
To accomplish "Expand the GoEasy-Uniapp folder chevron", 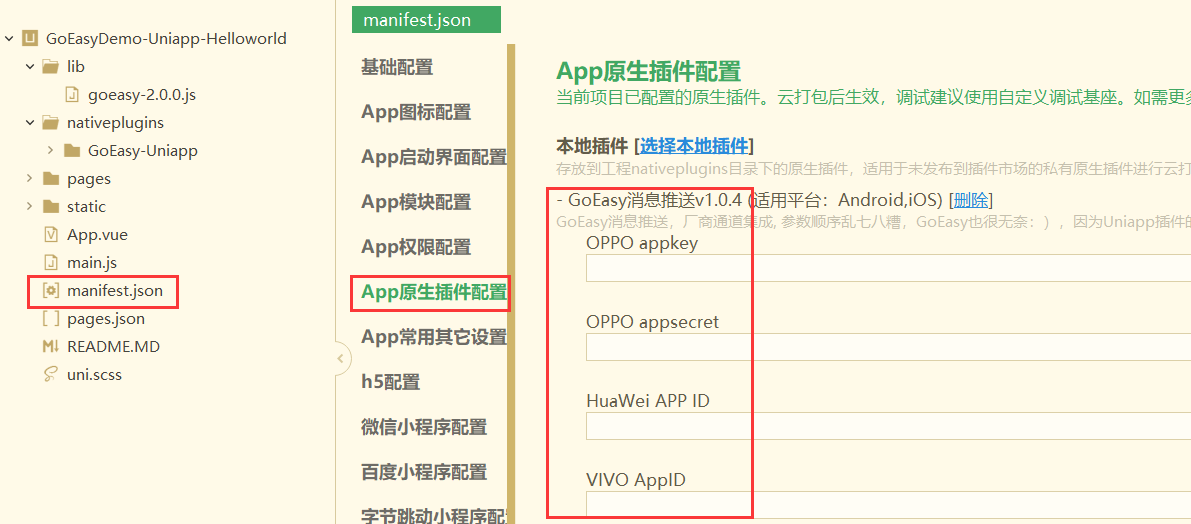I will click(51, 150).
